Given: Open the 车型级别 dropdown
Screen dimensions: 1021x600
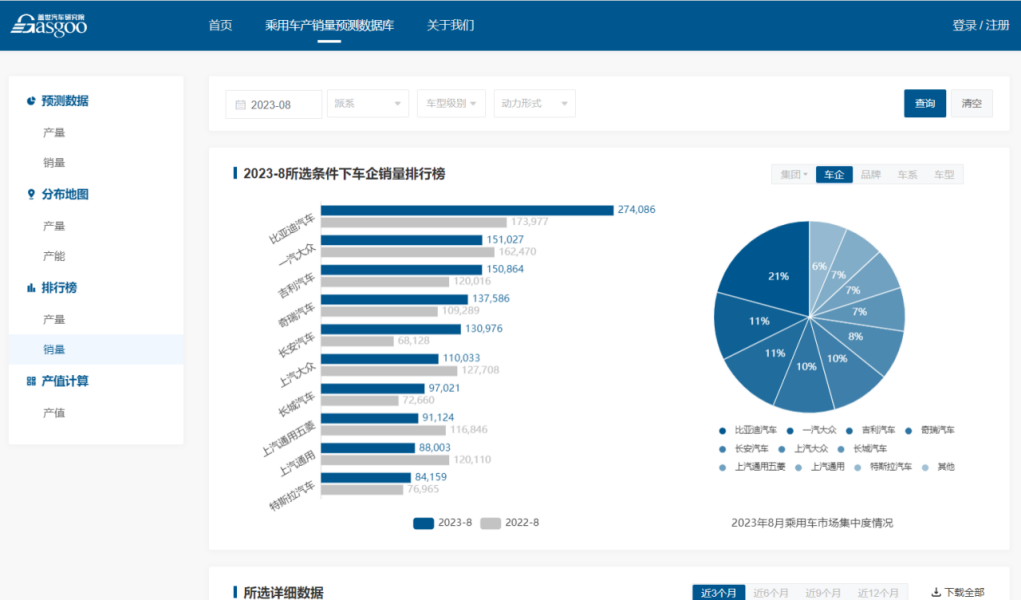Looking at the screenshot, I should [x=451, y=104].
